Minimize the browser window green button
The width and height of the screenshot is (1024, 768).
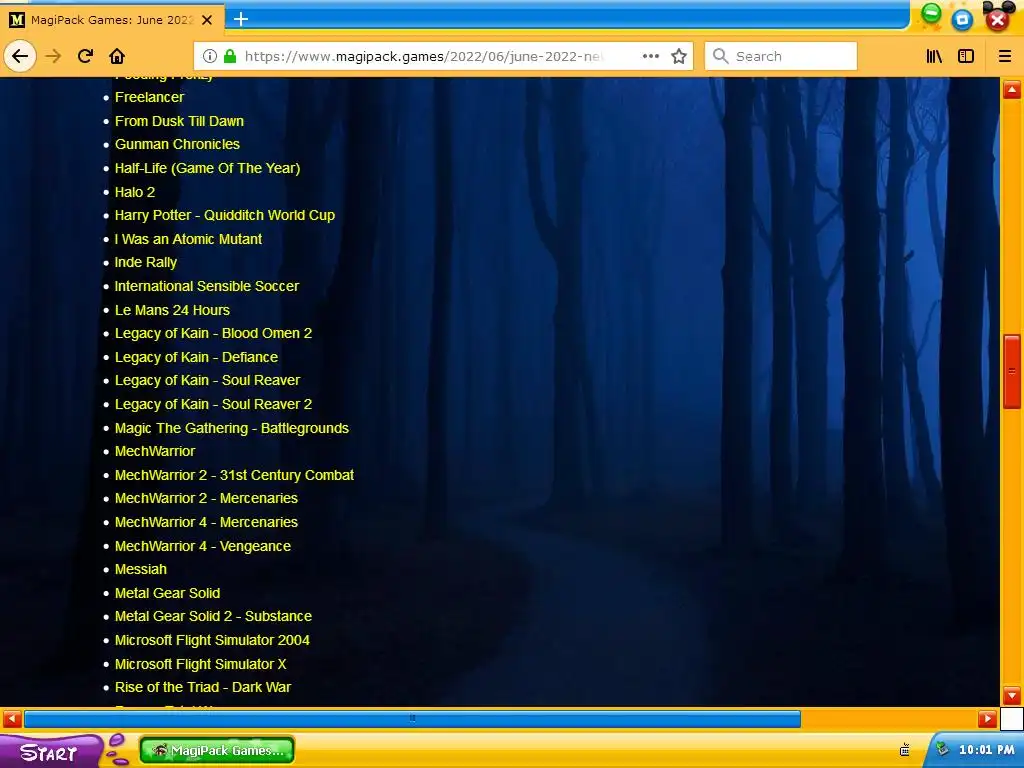tap(931, 13)
